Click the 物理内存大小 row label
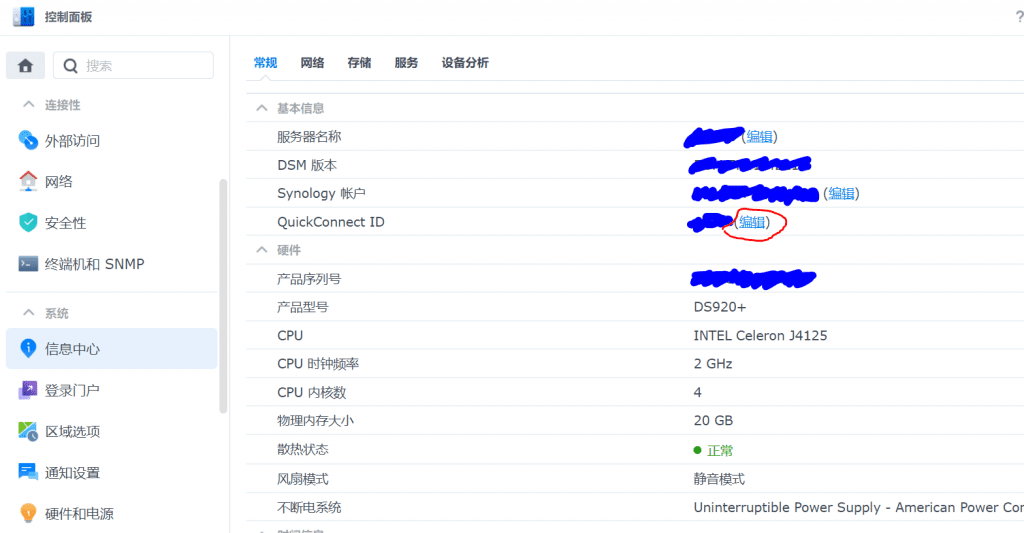This screenshot has height=533, width=1024. (x=315, y=421)
